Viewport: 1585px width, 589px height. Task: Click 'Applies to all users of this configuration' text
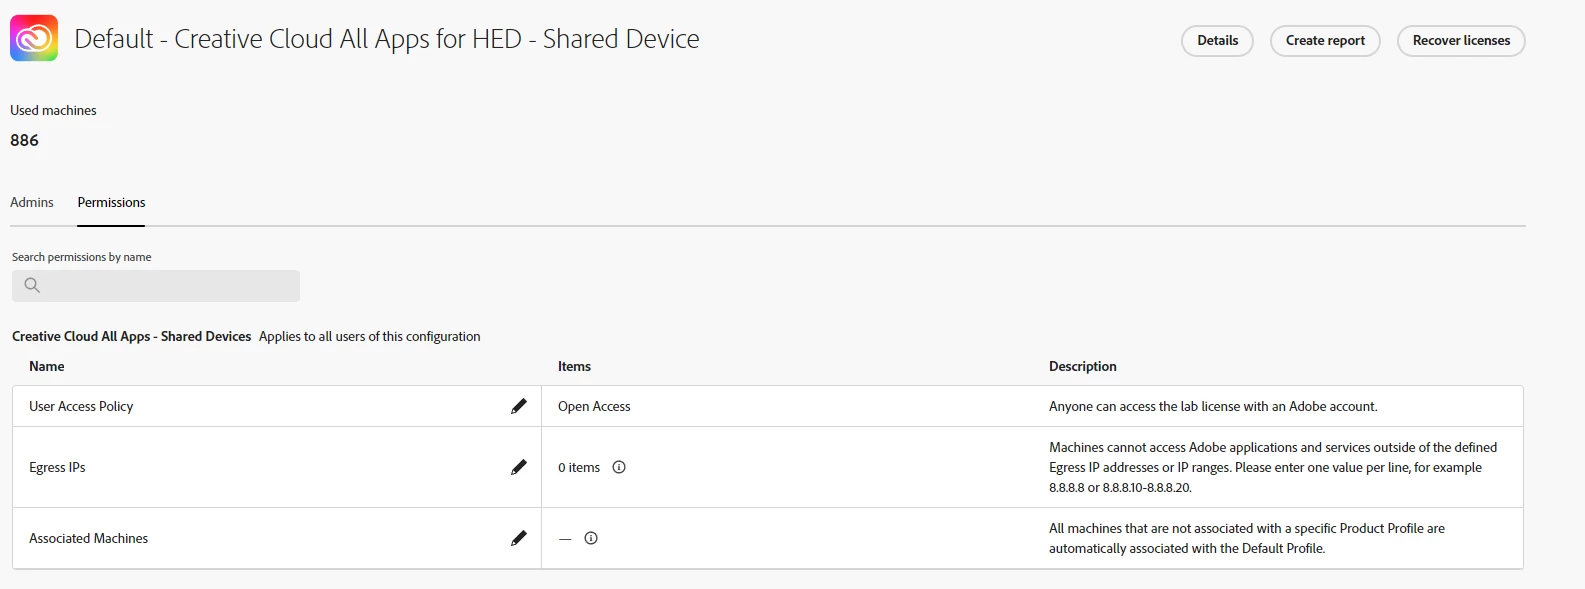click(x=370, y=336)
